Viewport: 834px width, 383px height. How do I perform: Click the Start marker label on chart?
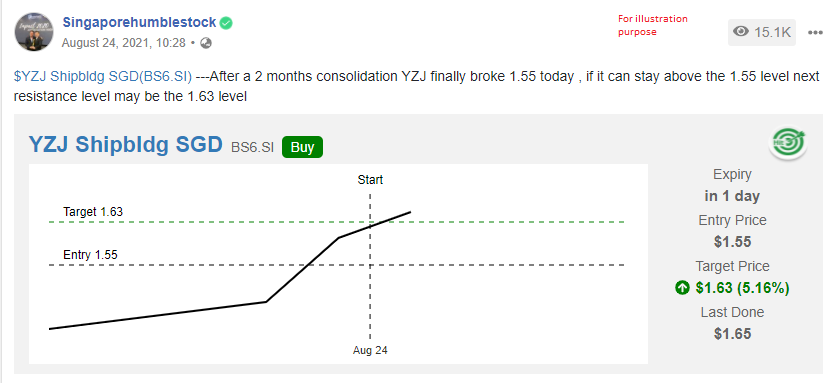tap(370, 180)
